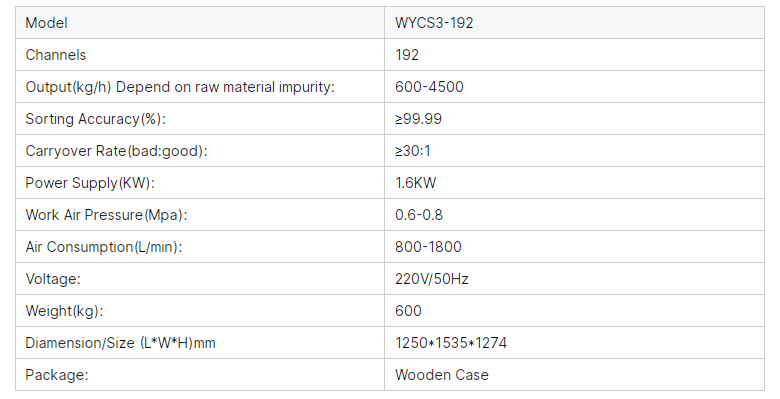Viewport: 780px width, 399px height.
Task: Select the ≥30:1 carryover value
Action: (x=413, y=151)
